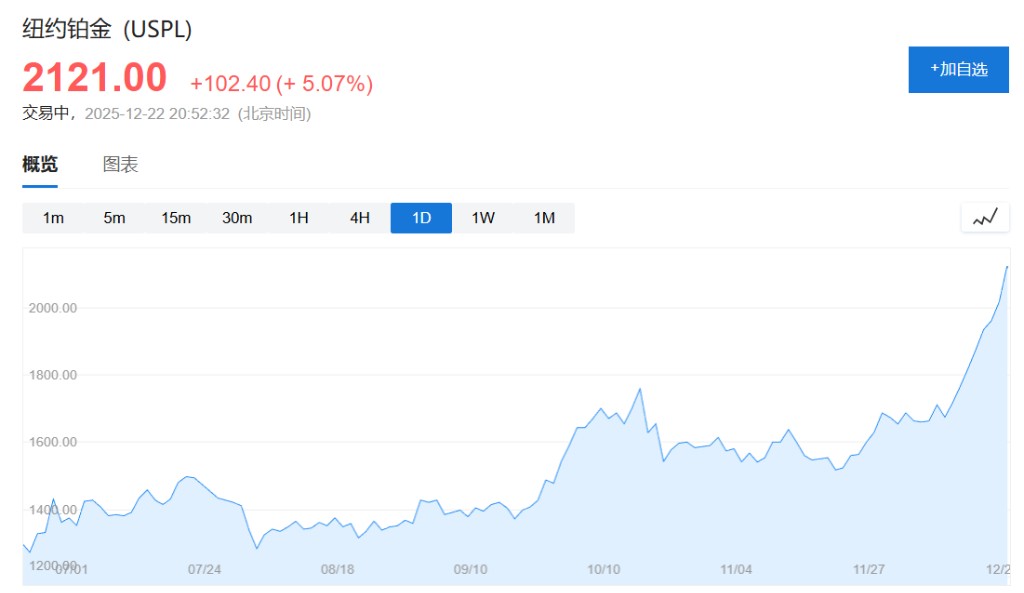Select the 30m chart interval

237,218
